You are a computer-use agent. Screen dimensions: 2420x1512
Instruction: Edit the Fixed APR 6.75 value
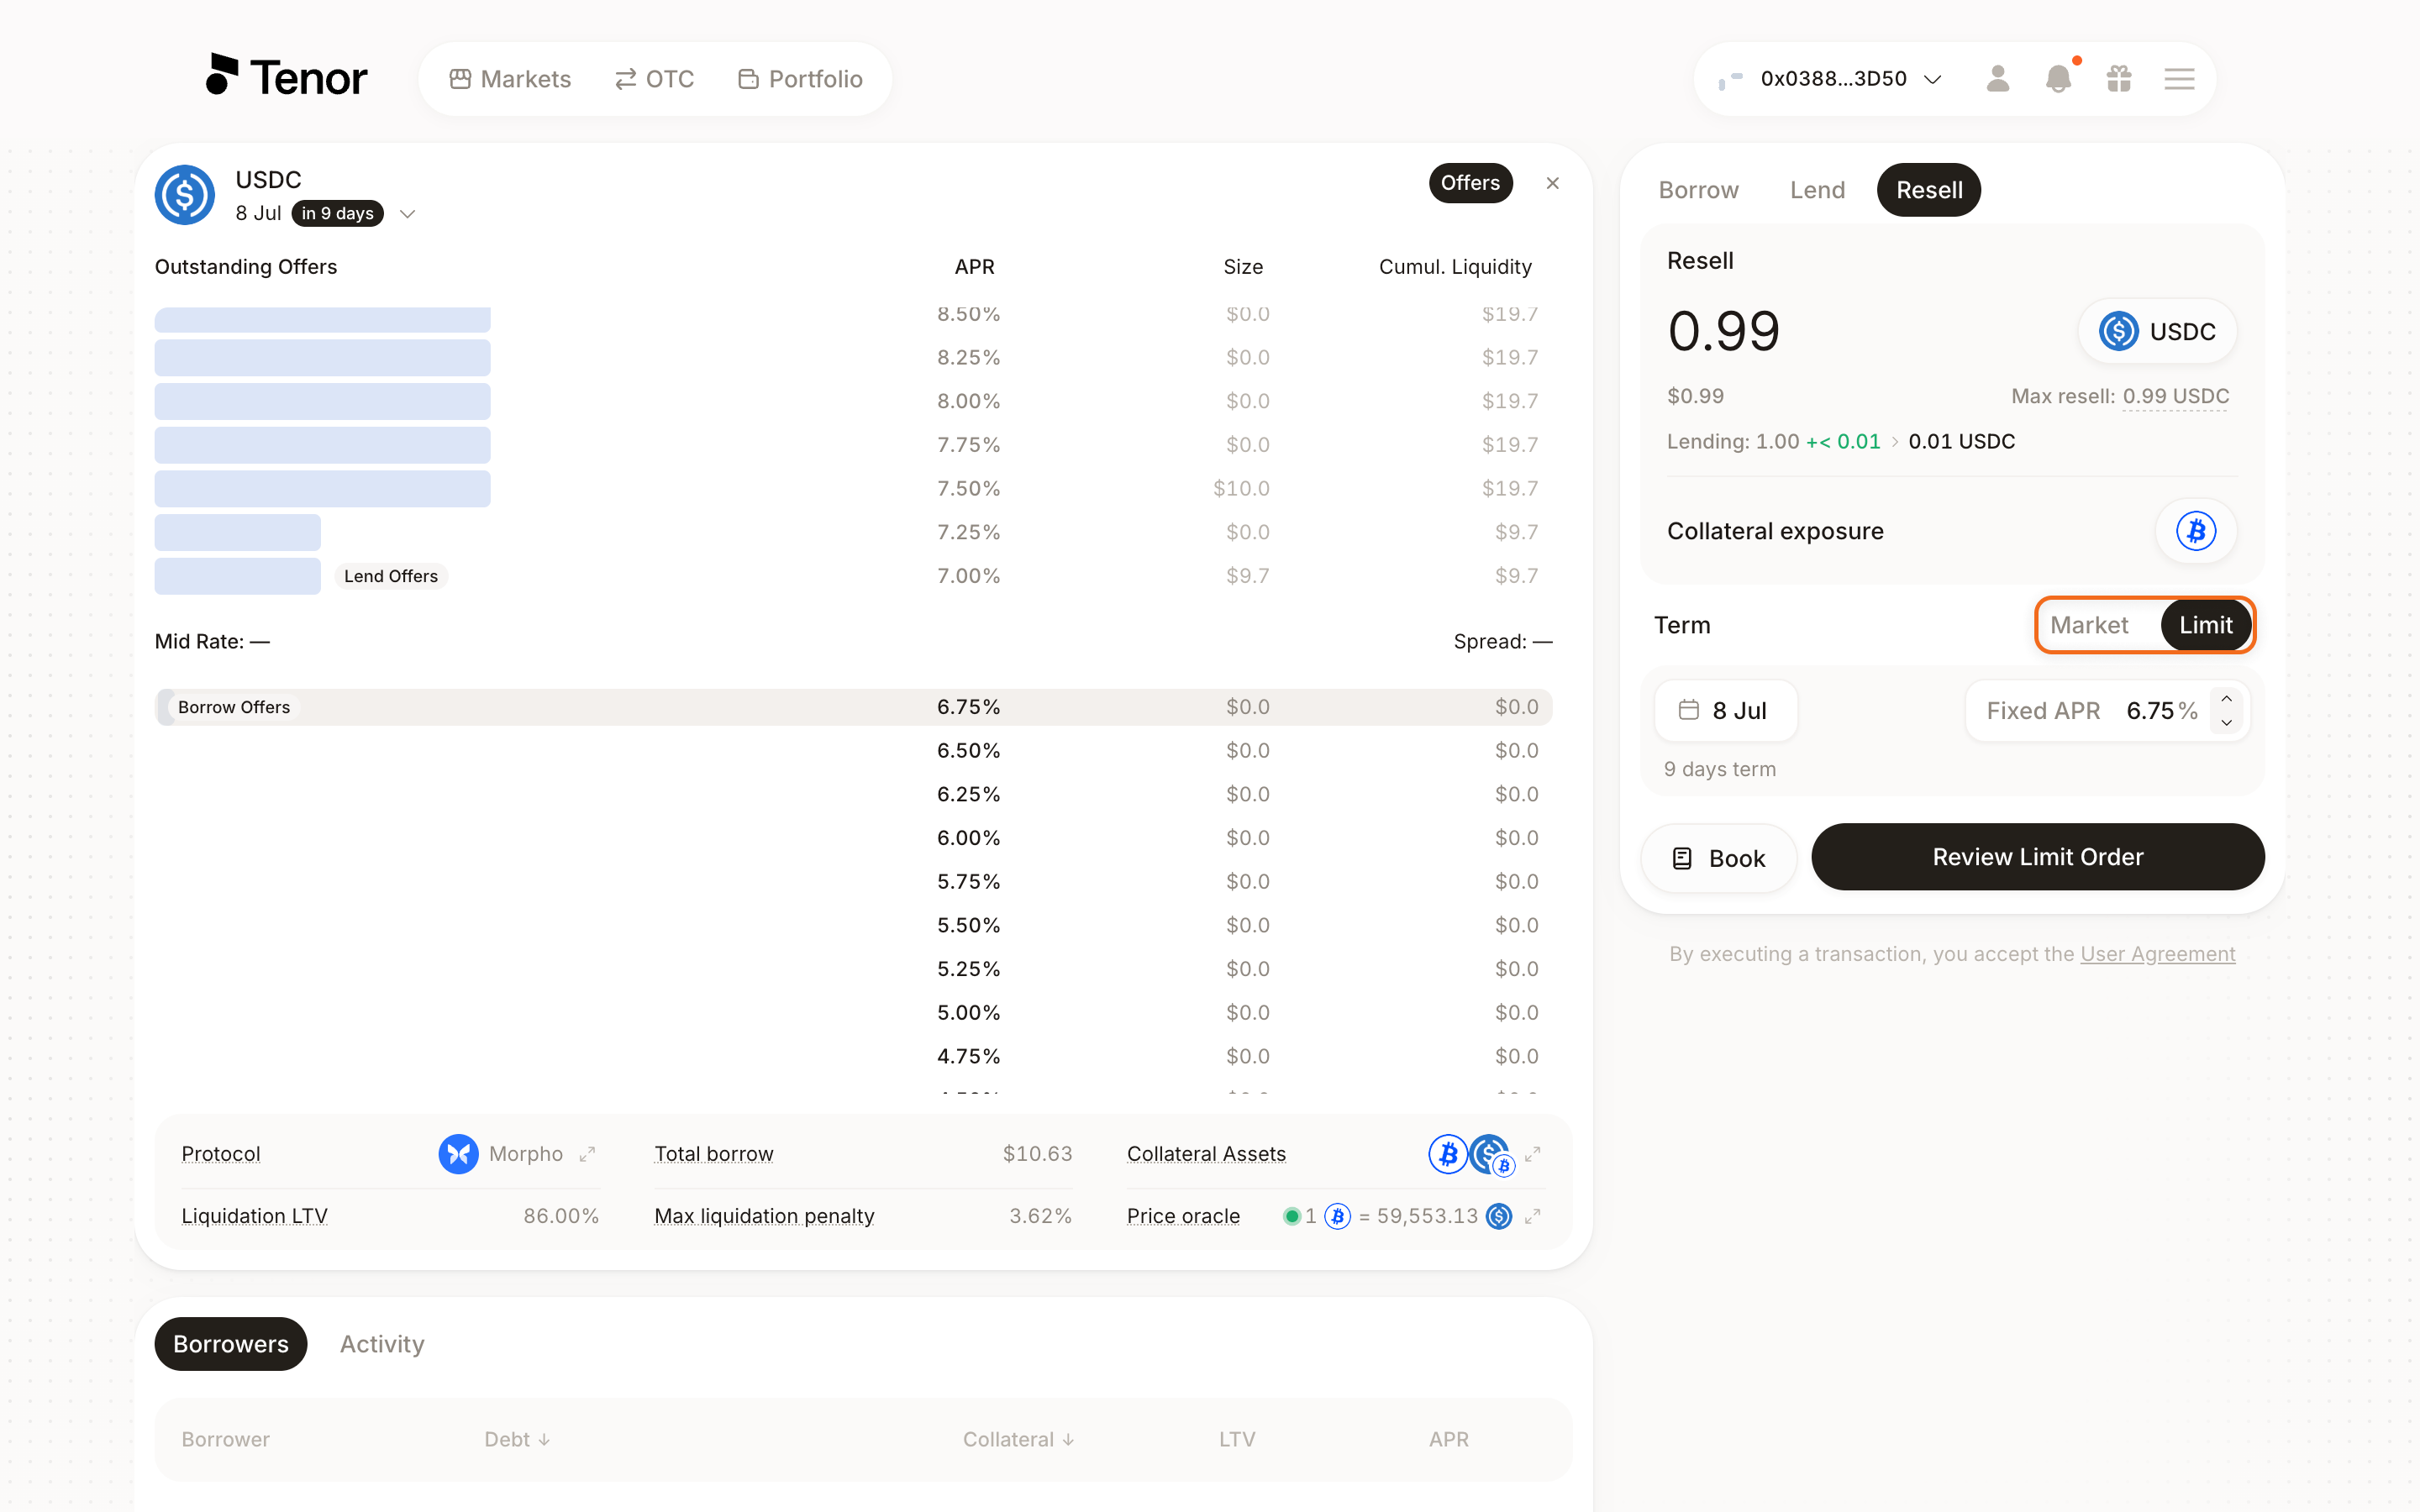point(2150,710)
